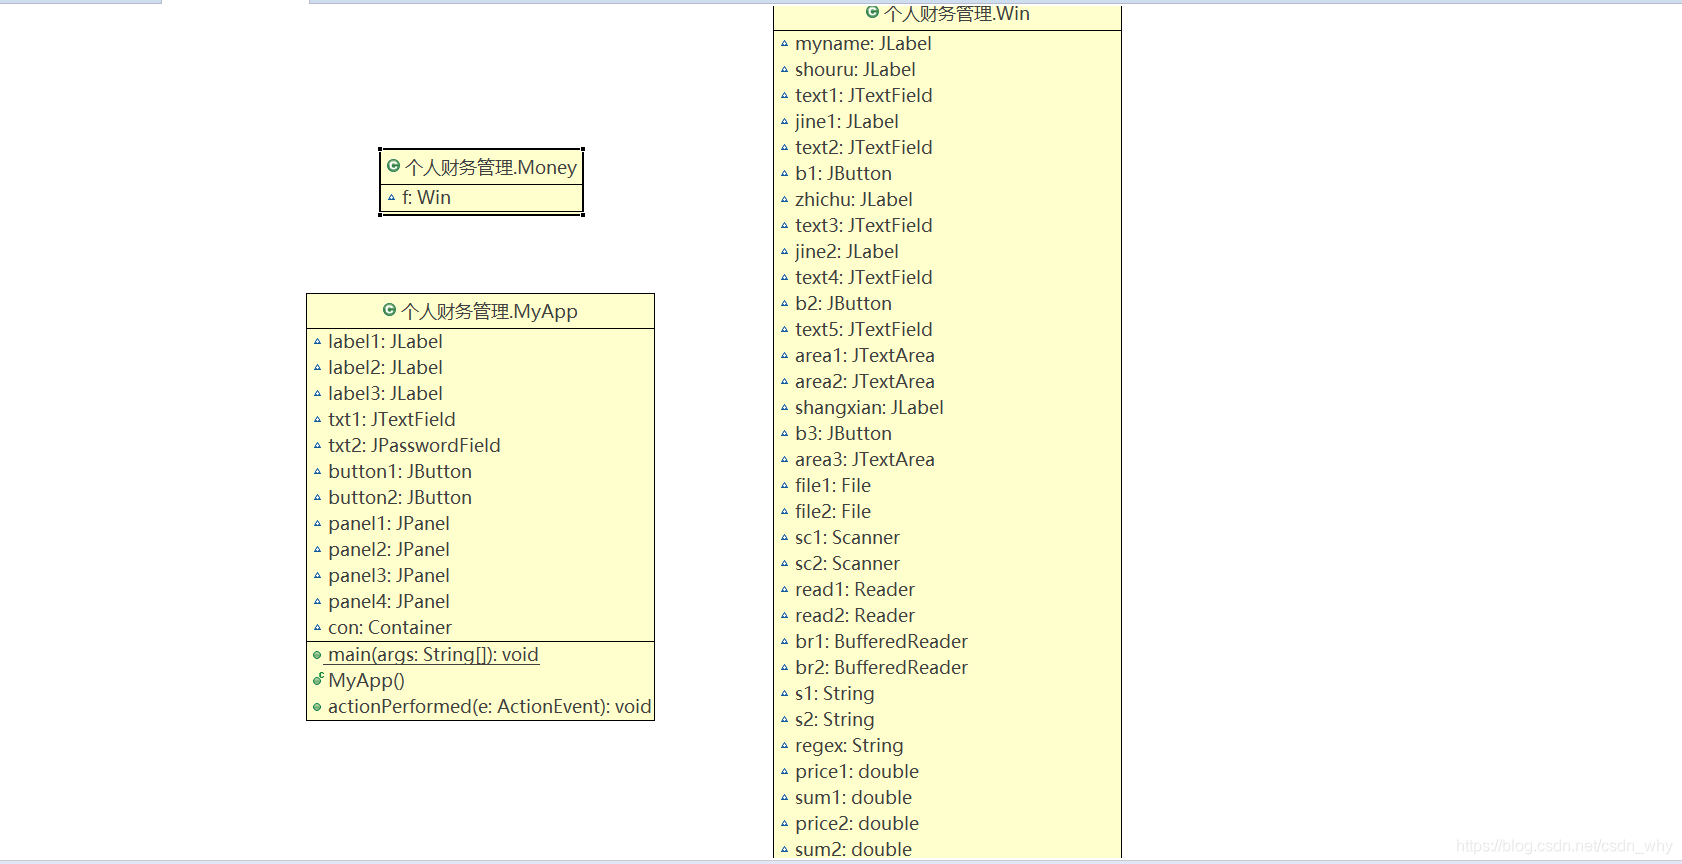The image size is (1682, 864).
Task: Select the b2: JButton field
Action: pyautogui.click(x=843, y=303)
